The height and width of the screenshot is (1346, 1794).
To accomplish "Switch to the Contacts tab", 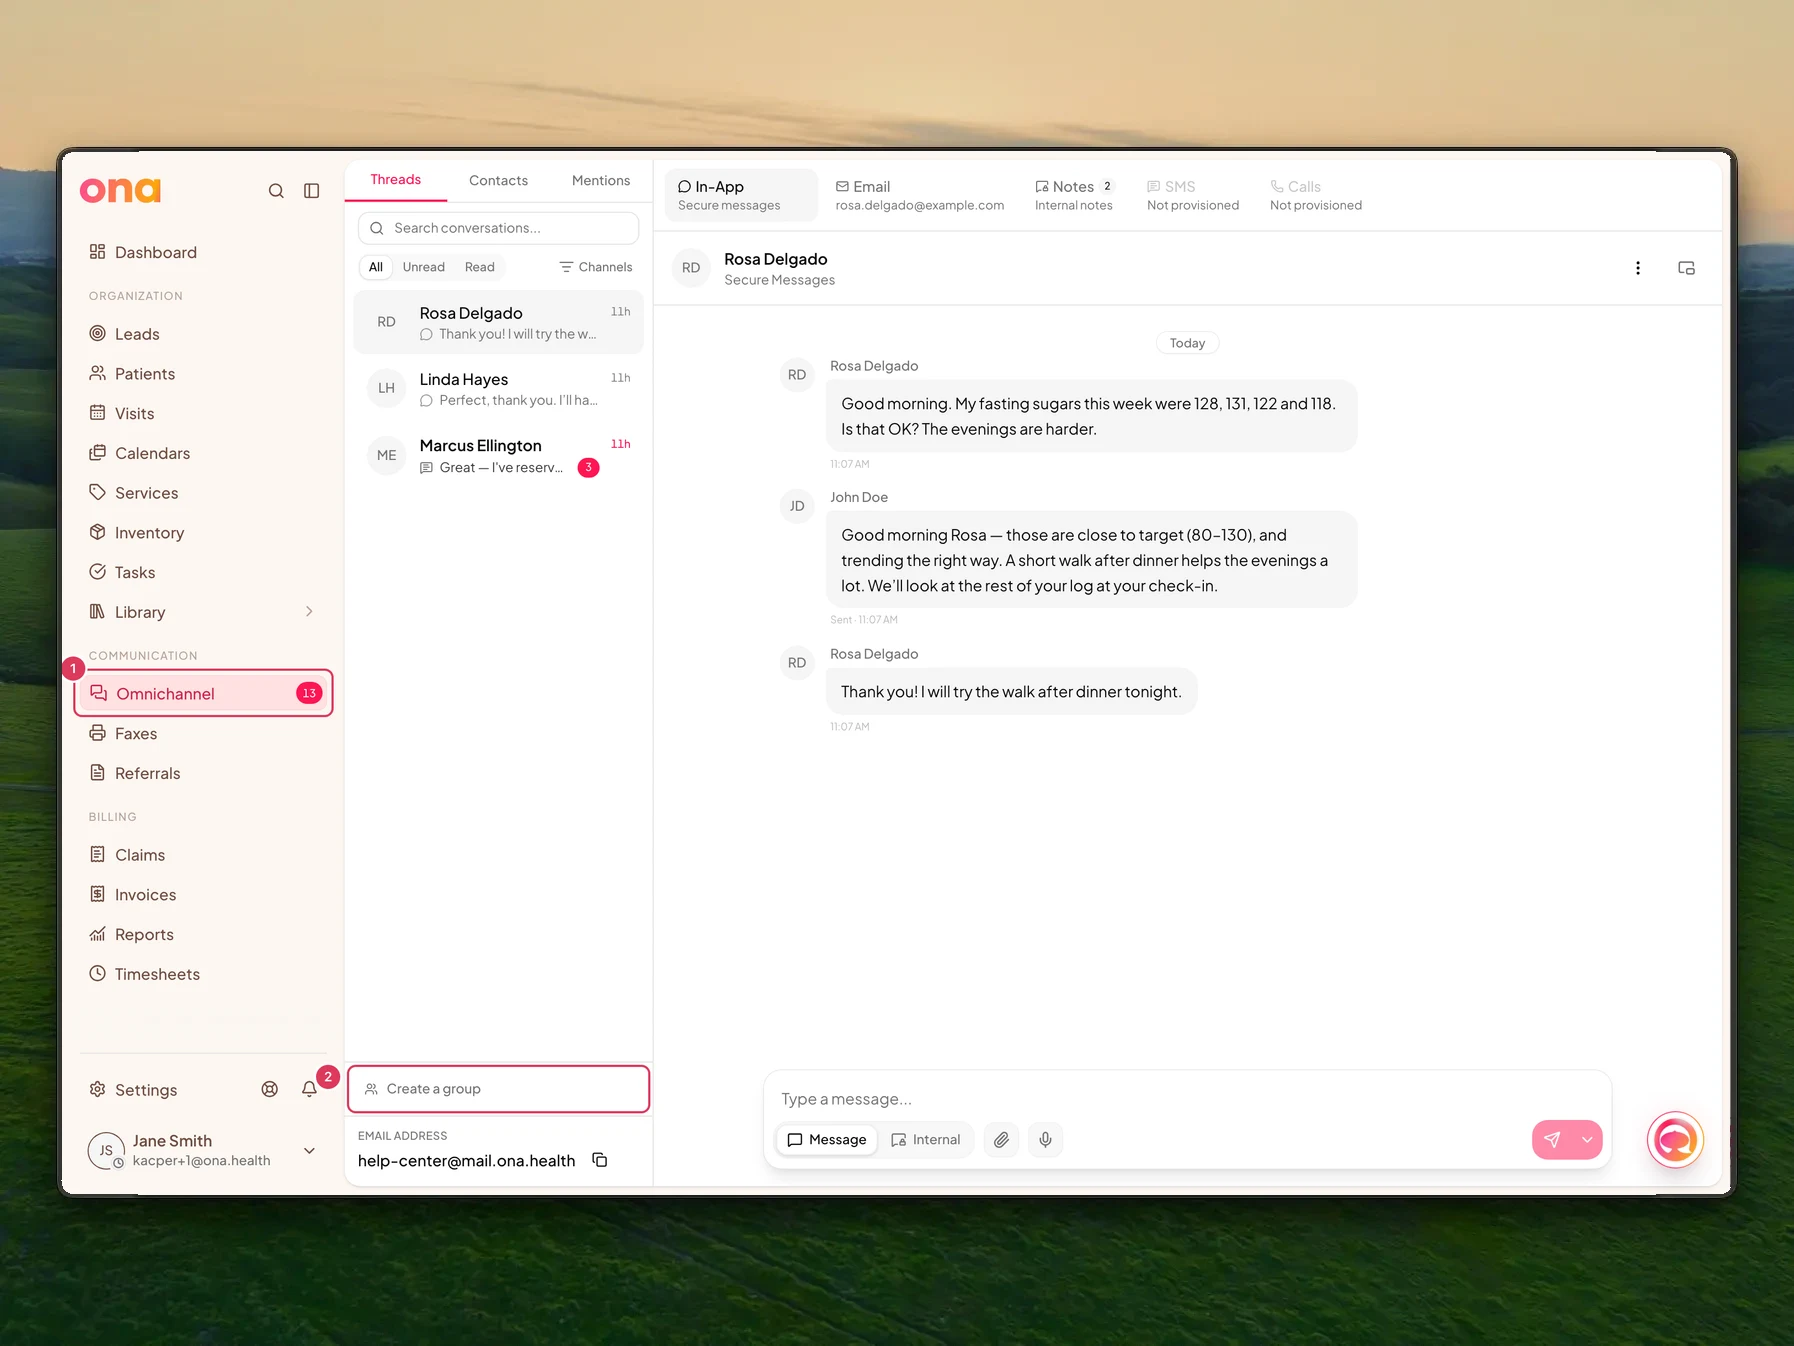I will pyautogui.click(x=498, y=181).
